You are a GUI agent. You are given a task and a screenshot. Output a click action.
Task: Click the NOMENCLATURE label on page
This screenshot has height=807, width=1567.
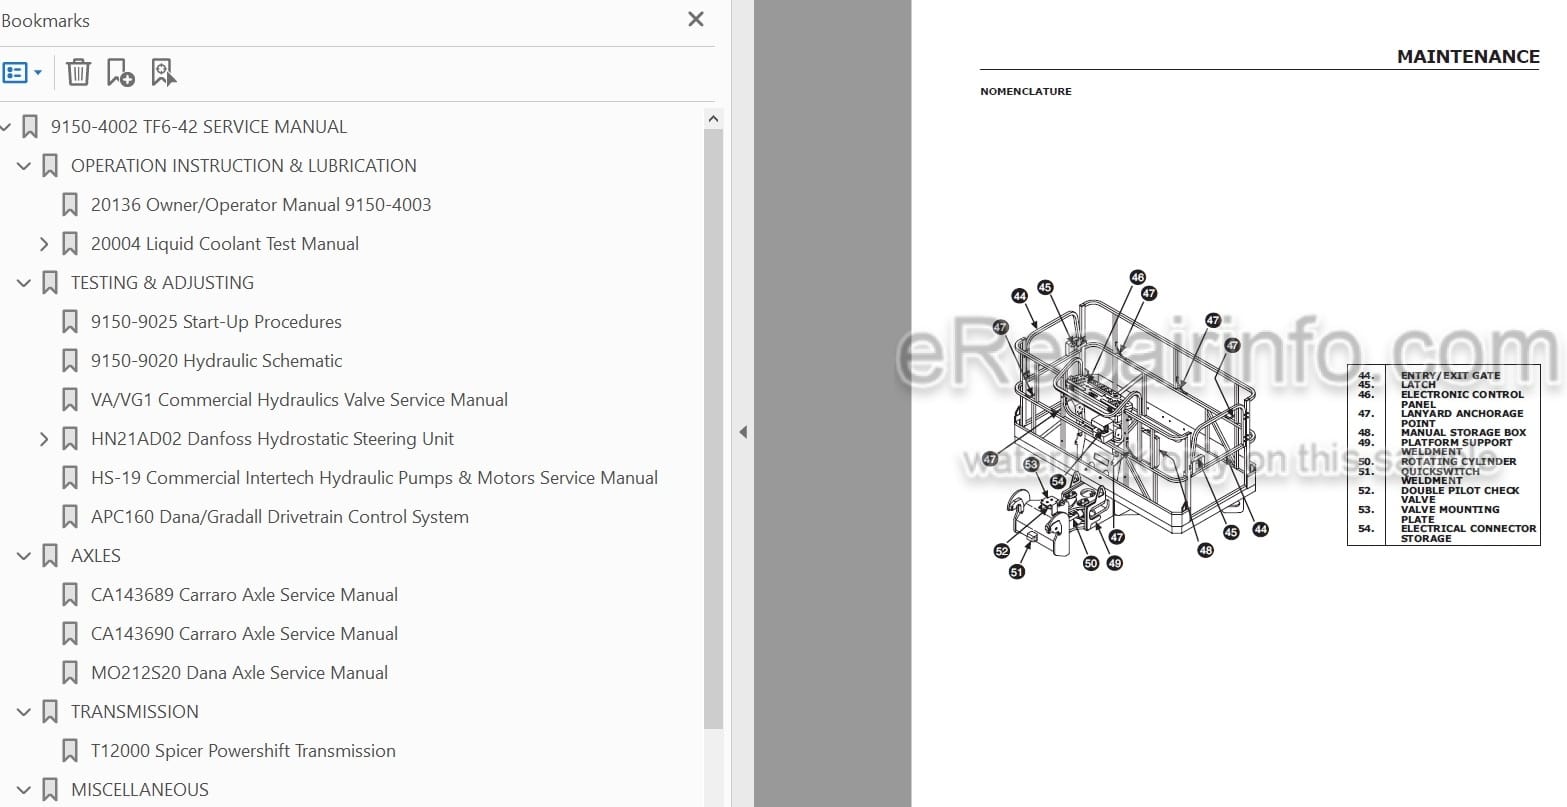tap(1025, 91)
